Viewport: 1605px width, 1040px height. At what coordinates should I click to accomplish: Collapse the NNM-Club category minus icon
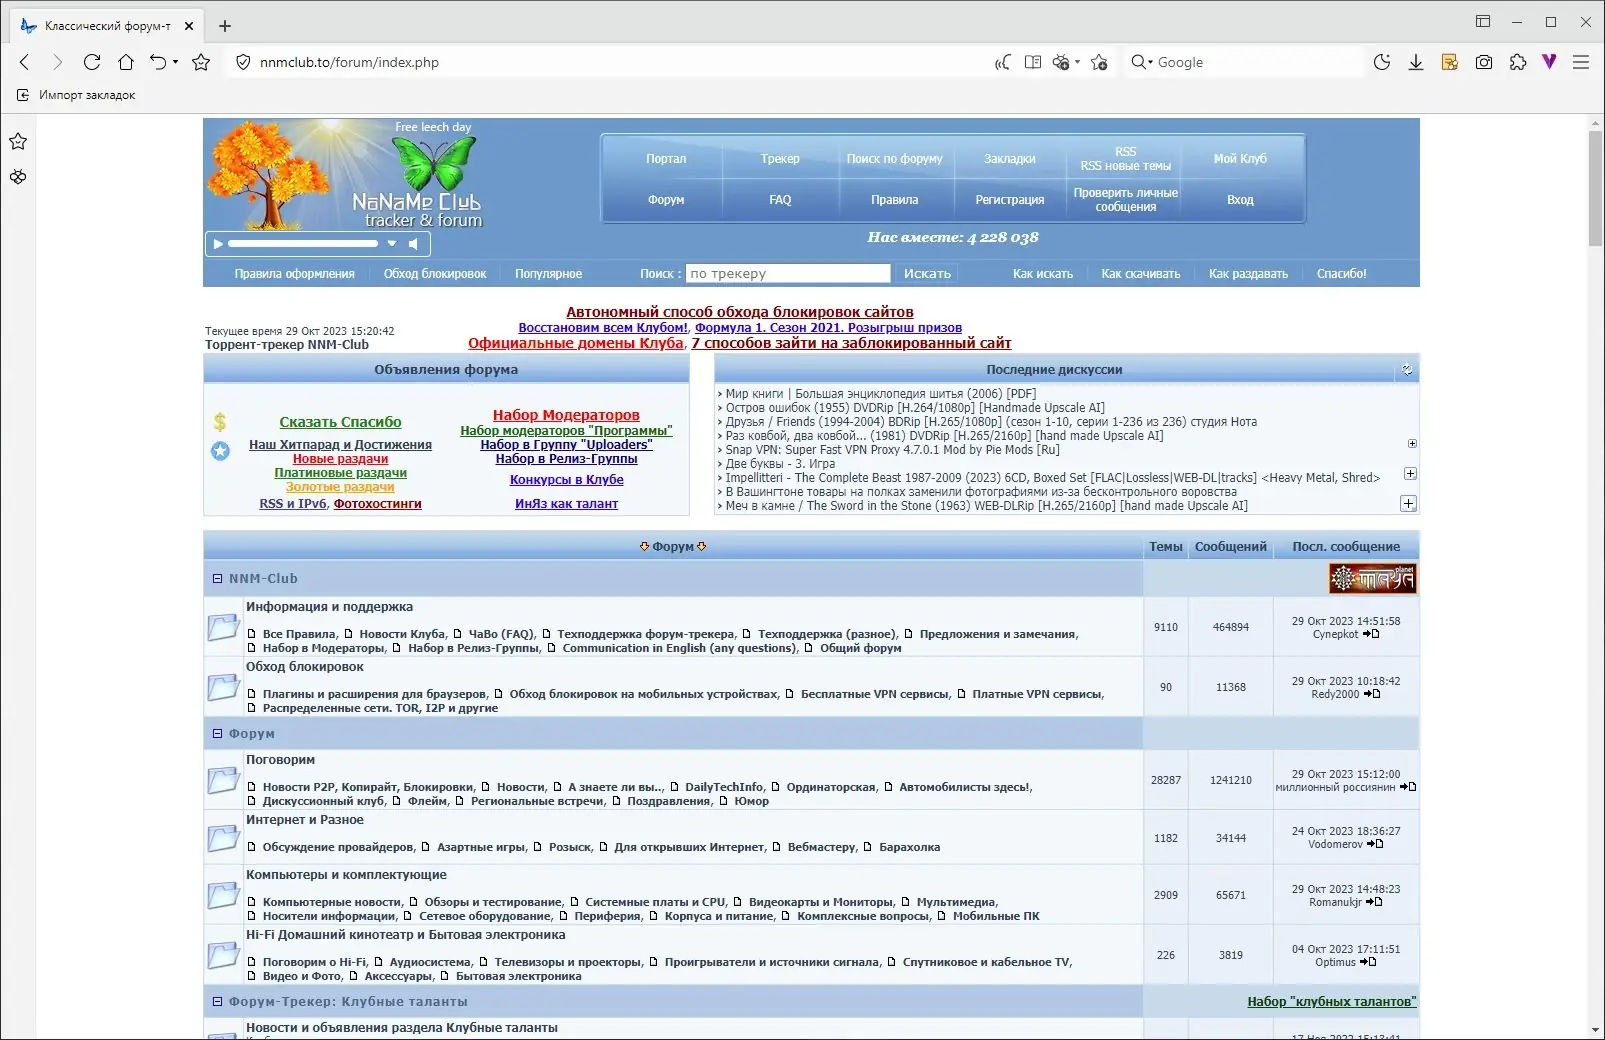tap(217, 578)
